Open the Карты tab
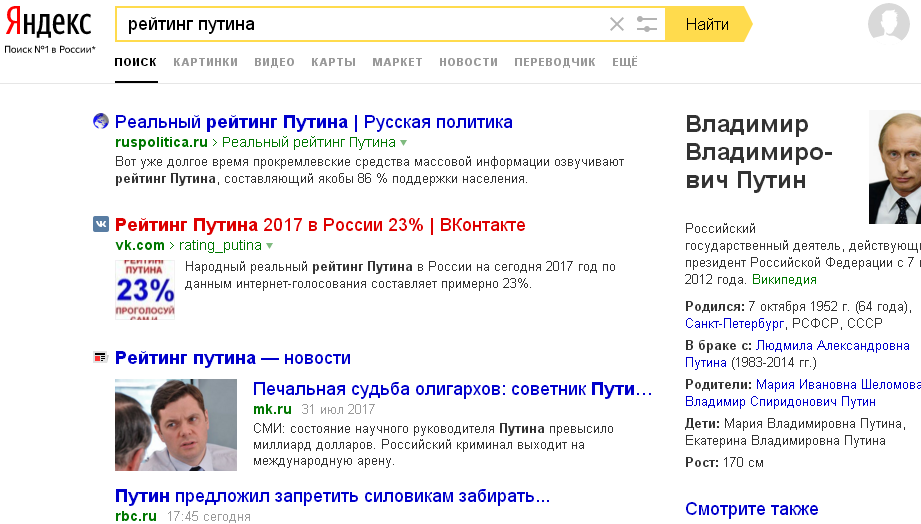This screenshot has height=524, width=921. point(334,62)
